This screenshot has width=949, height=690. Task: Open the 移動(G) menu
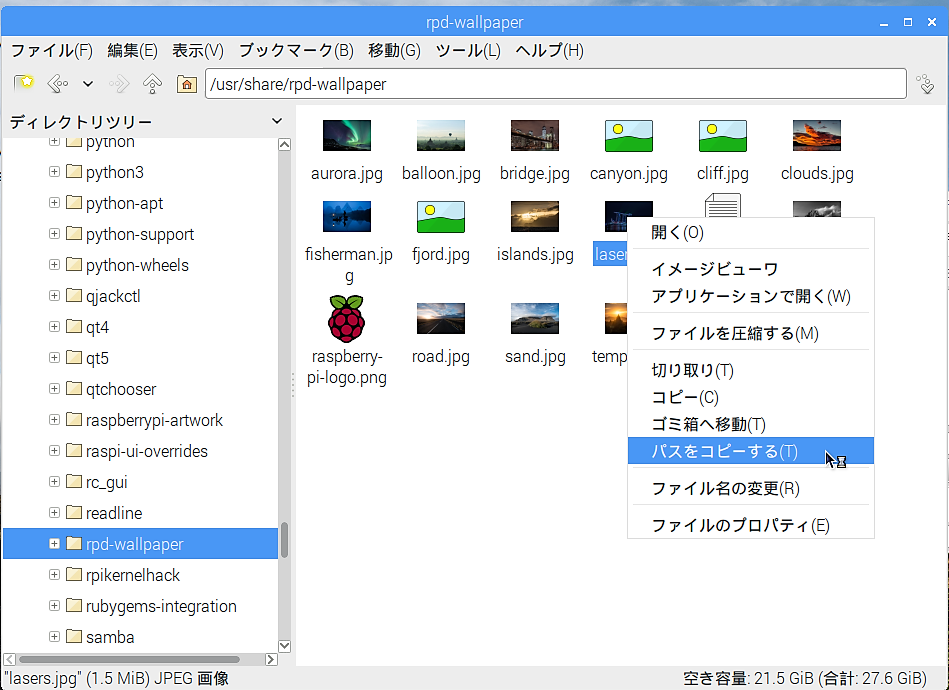click(x=395, y=50)
